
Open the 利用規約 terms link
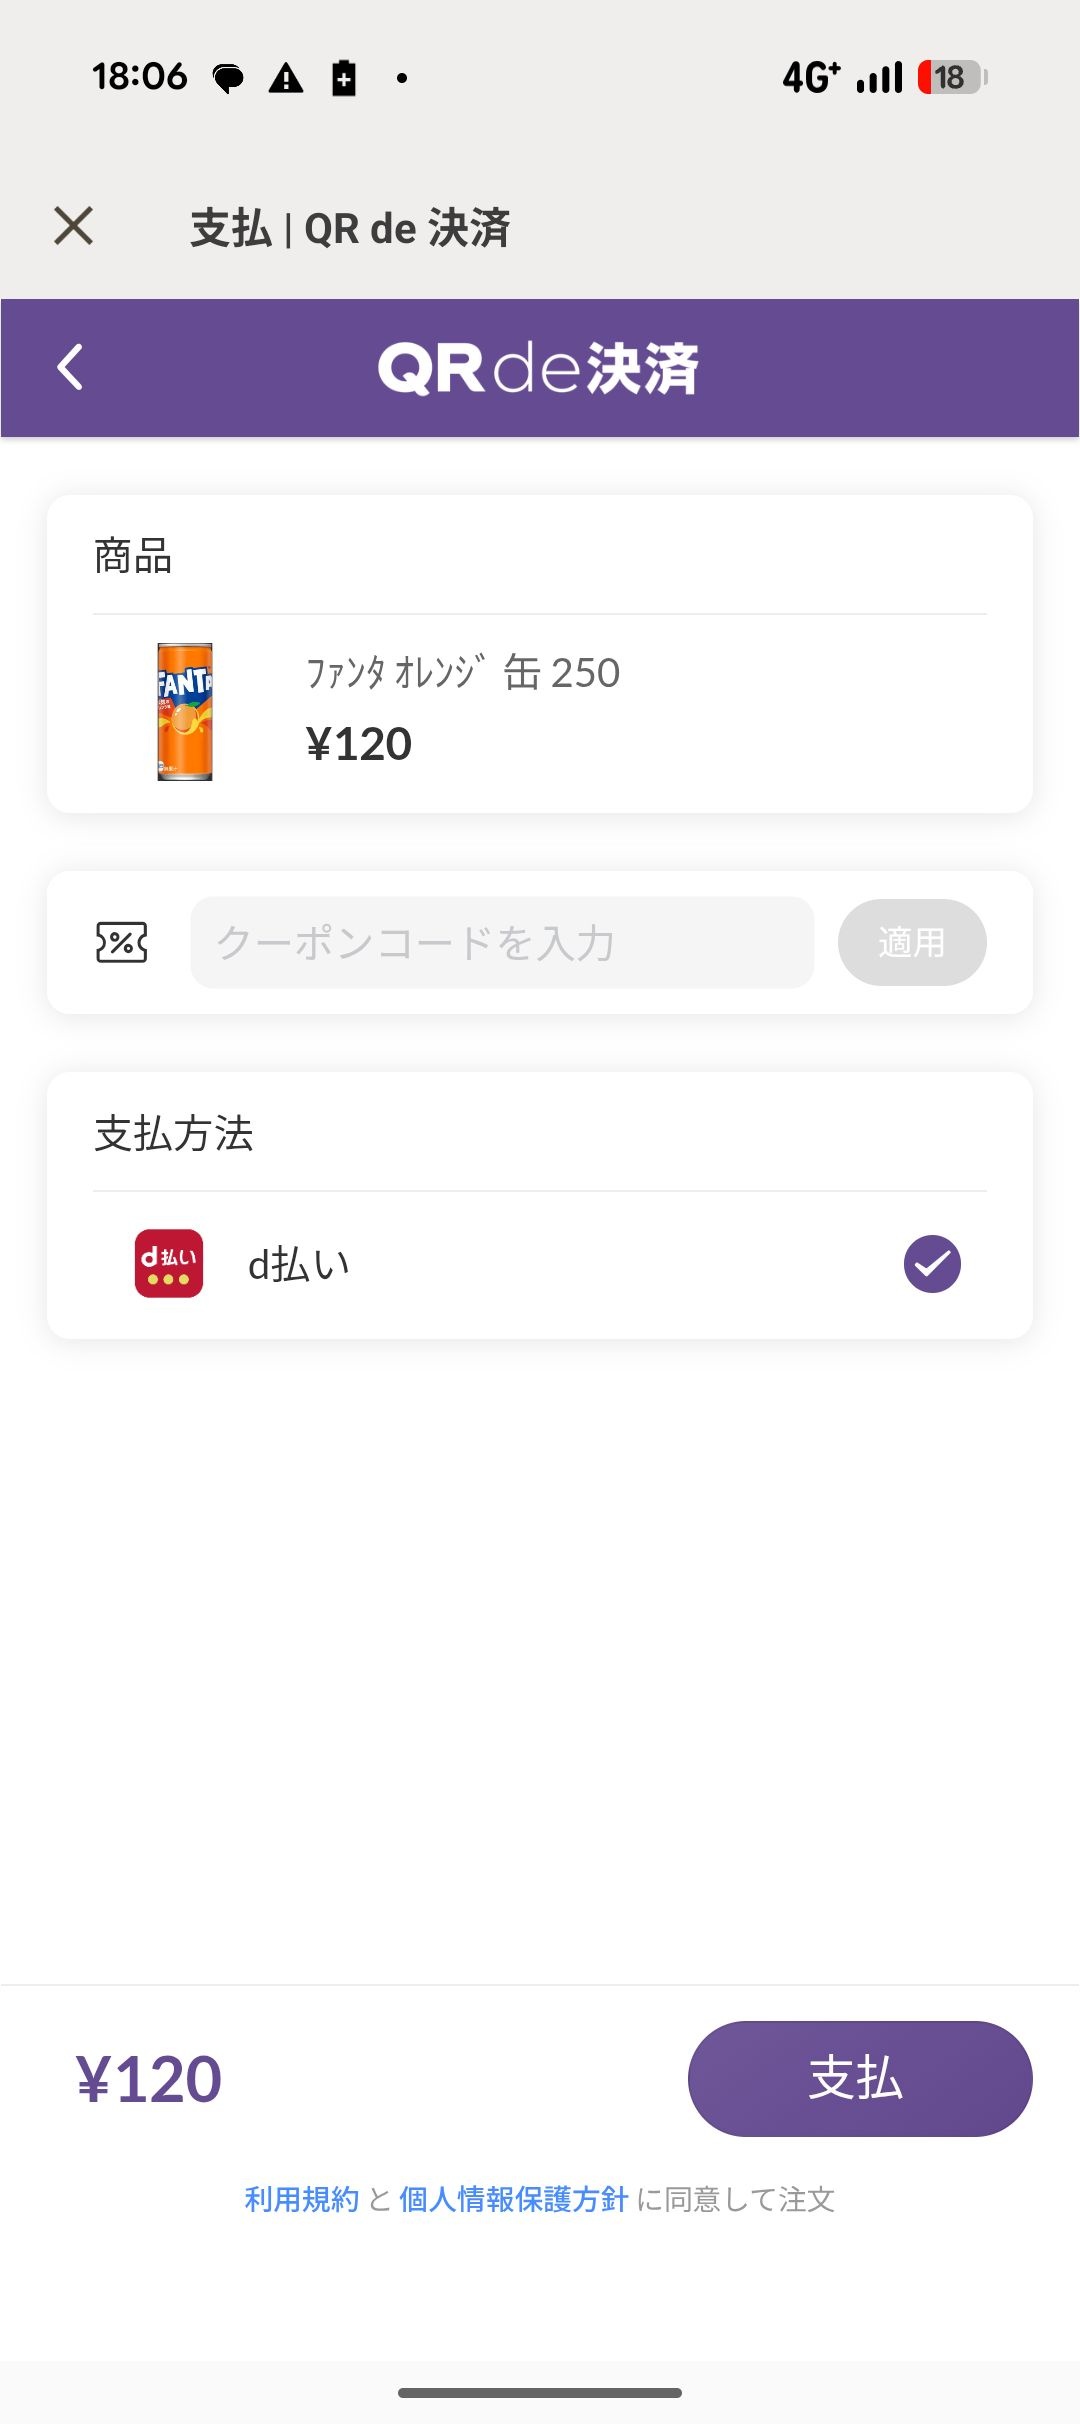point(302,2199)
